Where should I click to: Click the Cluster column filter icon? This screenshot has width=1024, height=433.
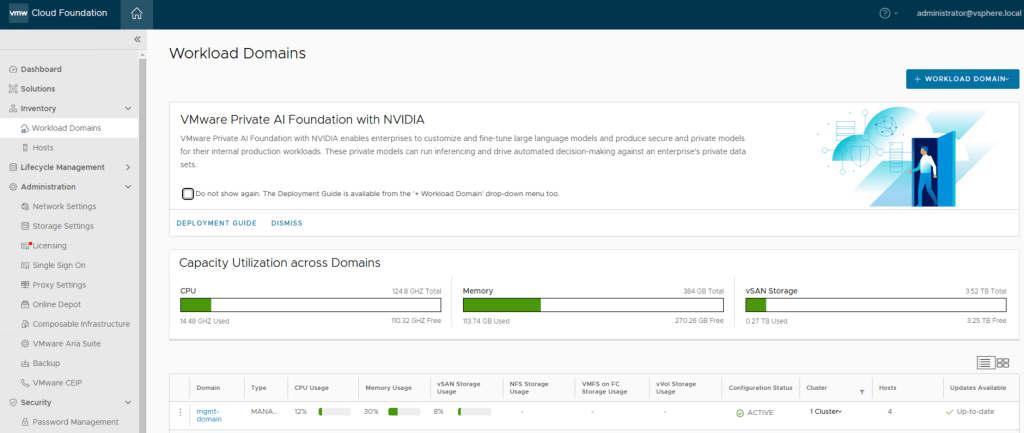tap(862, 392)
